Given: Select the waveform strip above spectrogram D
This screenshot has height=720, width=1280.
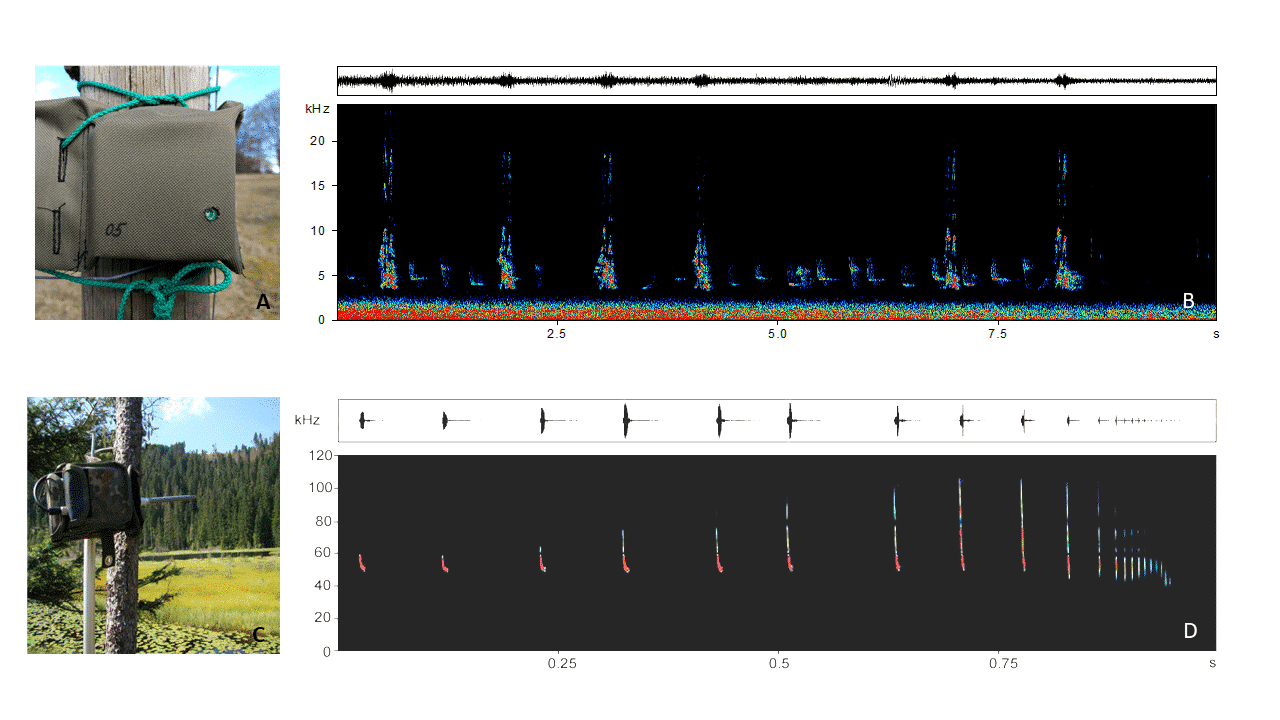Looking at the screenshot, I should pos(777,420).
